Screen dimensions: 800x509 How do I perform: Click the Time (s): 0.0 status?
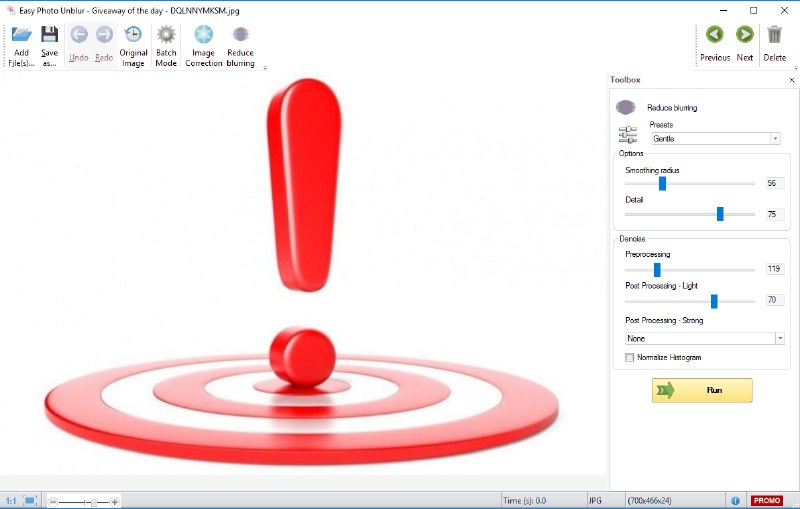click(x=524, y=501)
